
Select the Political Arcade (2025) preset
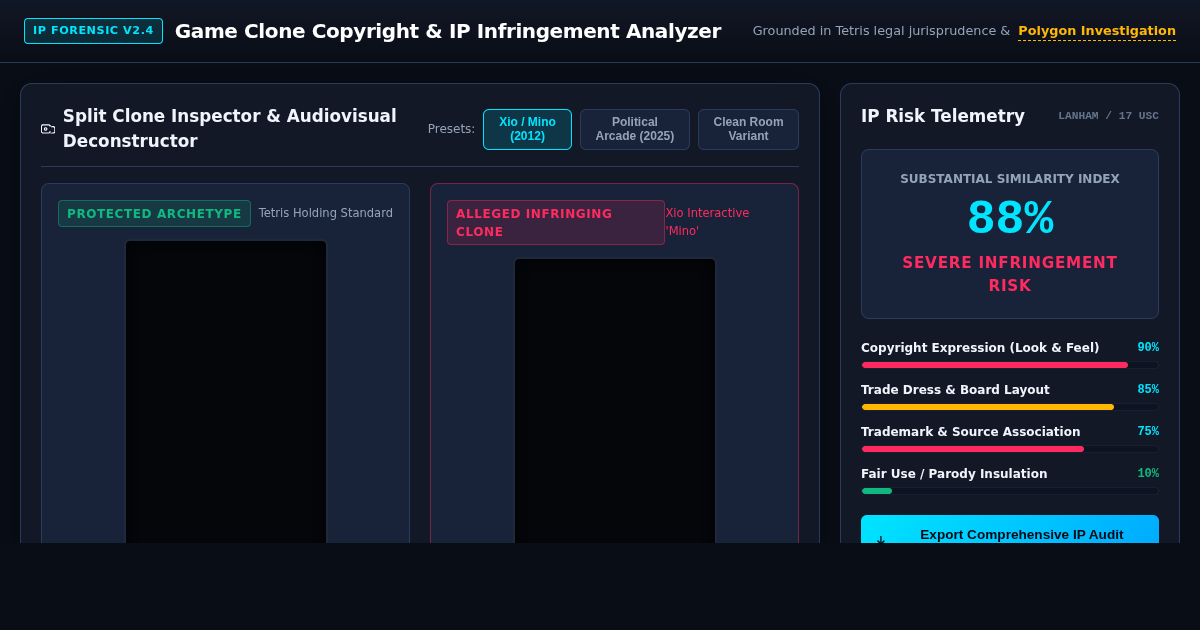tap(635, 129)
